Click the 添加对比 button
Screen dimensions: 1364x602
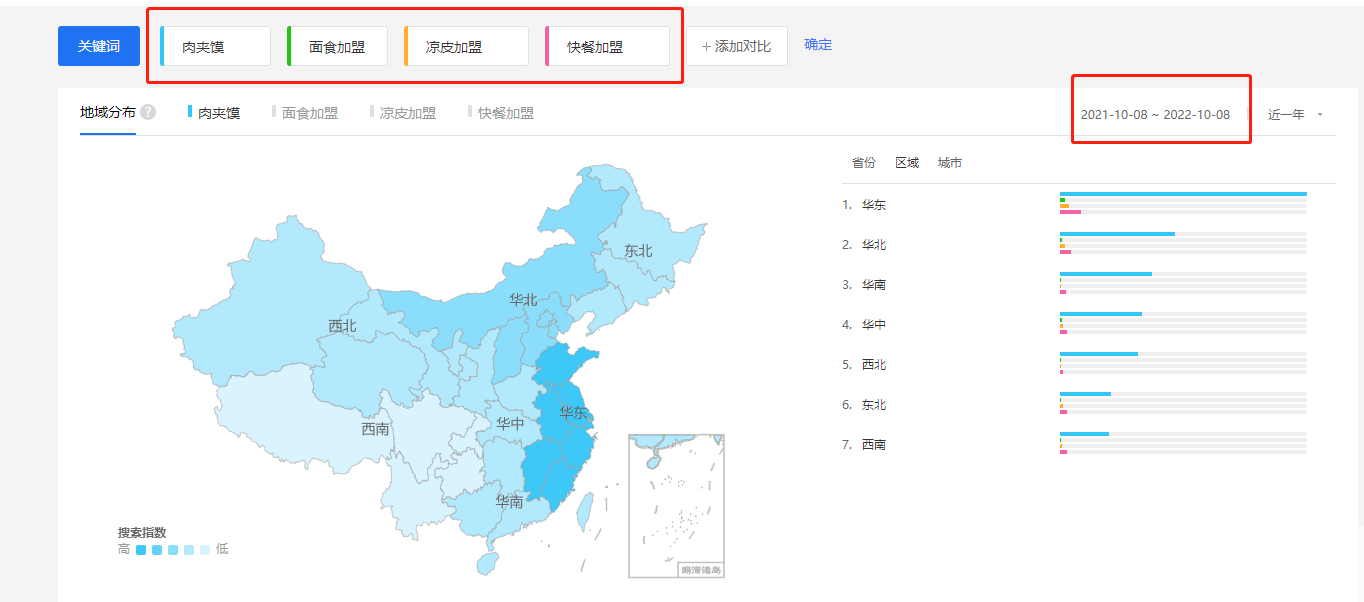point(736,46)
